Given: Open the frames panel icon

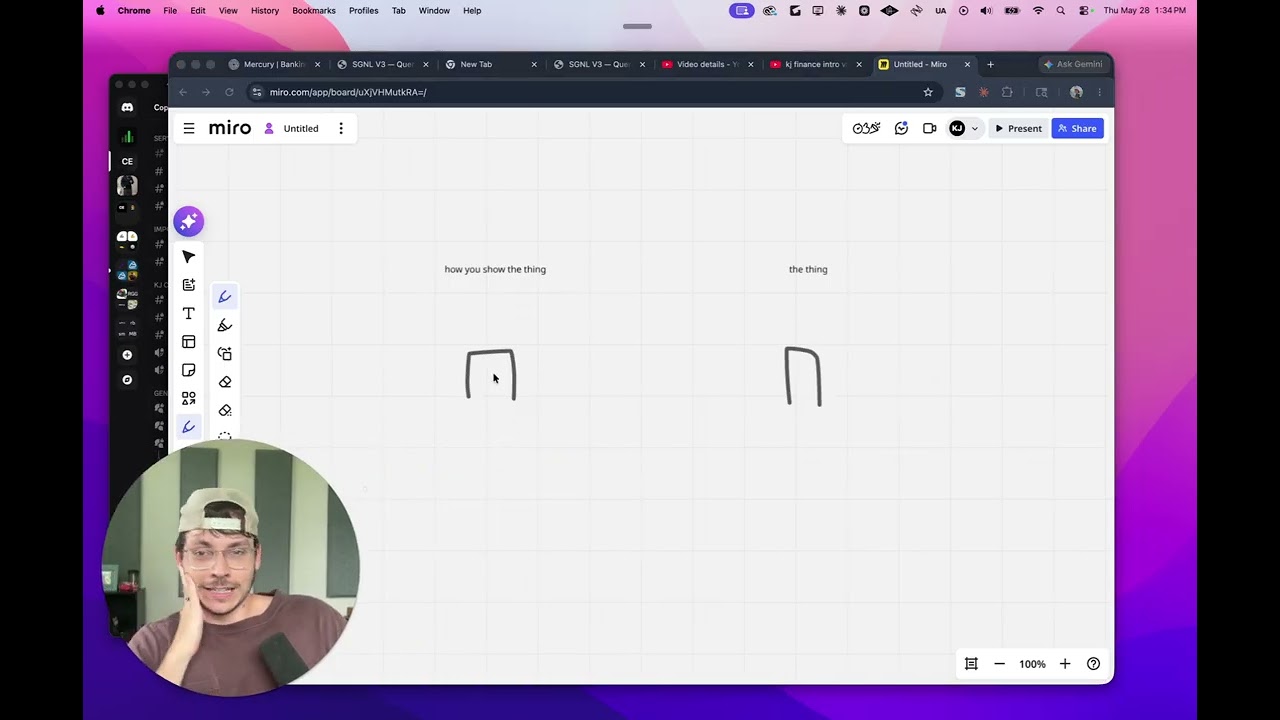Looking at the screenshot, I should pos(970,664).
